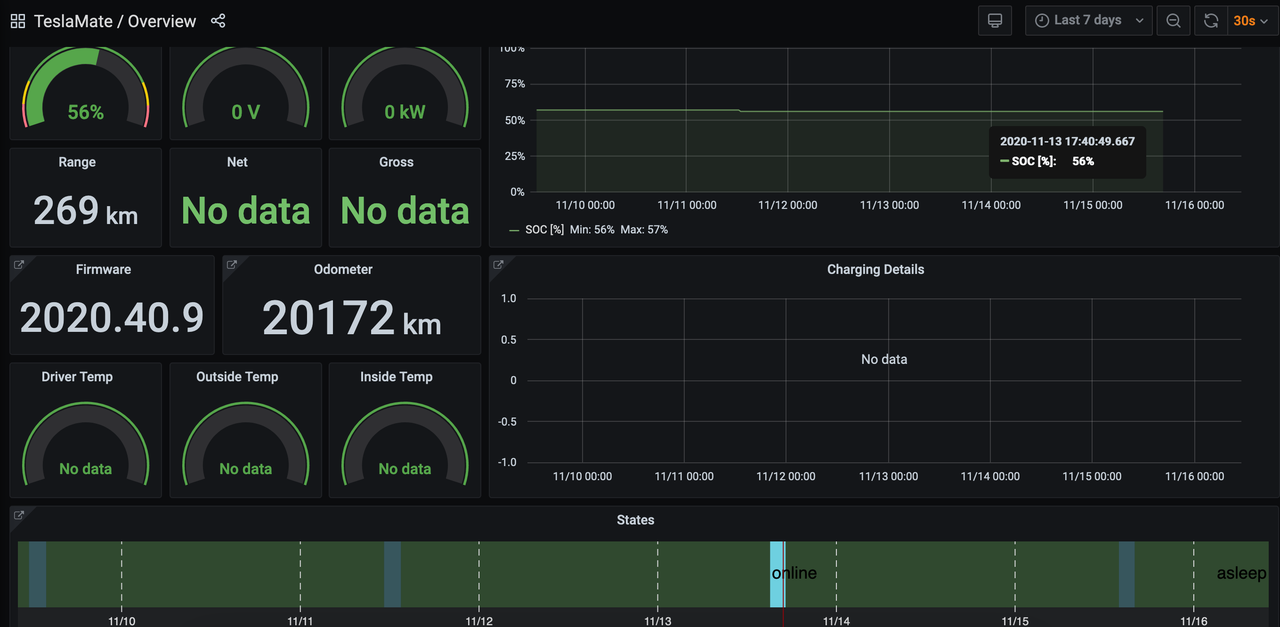Expand the 30s refresh interval dropdown
This screenshot has height=627, width=1280.
1251,21
